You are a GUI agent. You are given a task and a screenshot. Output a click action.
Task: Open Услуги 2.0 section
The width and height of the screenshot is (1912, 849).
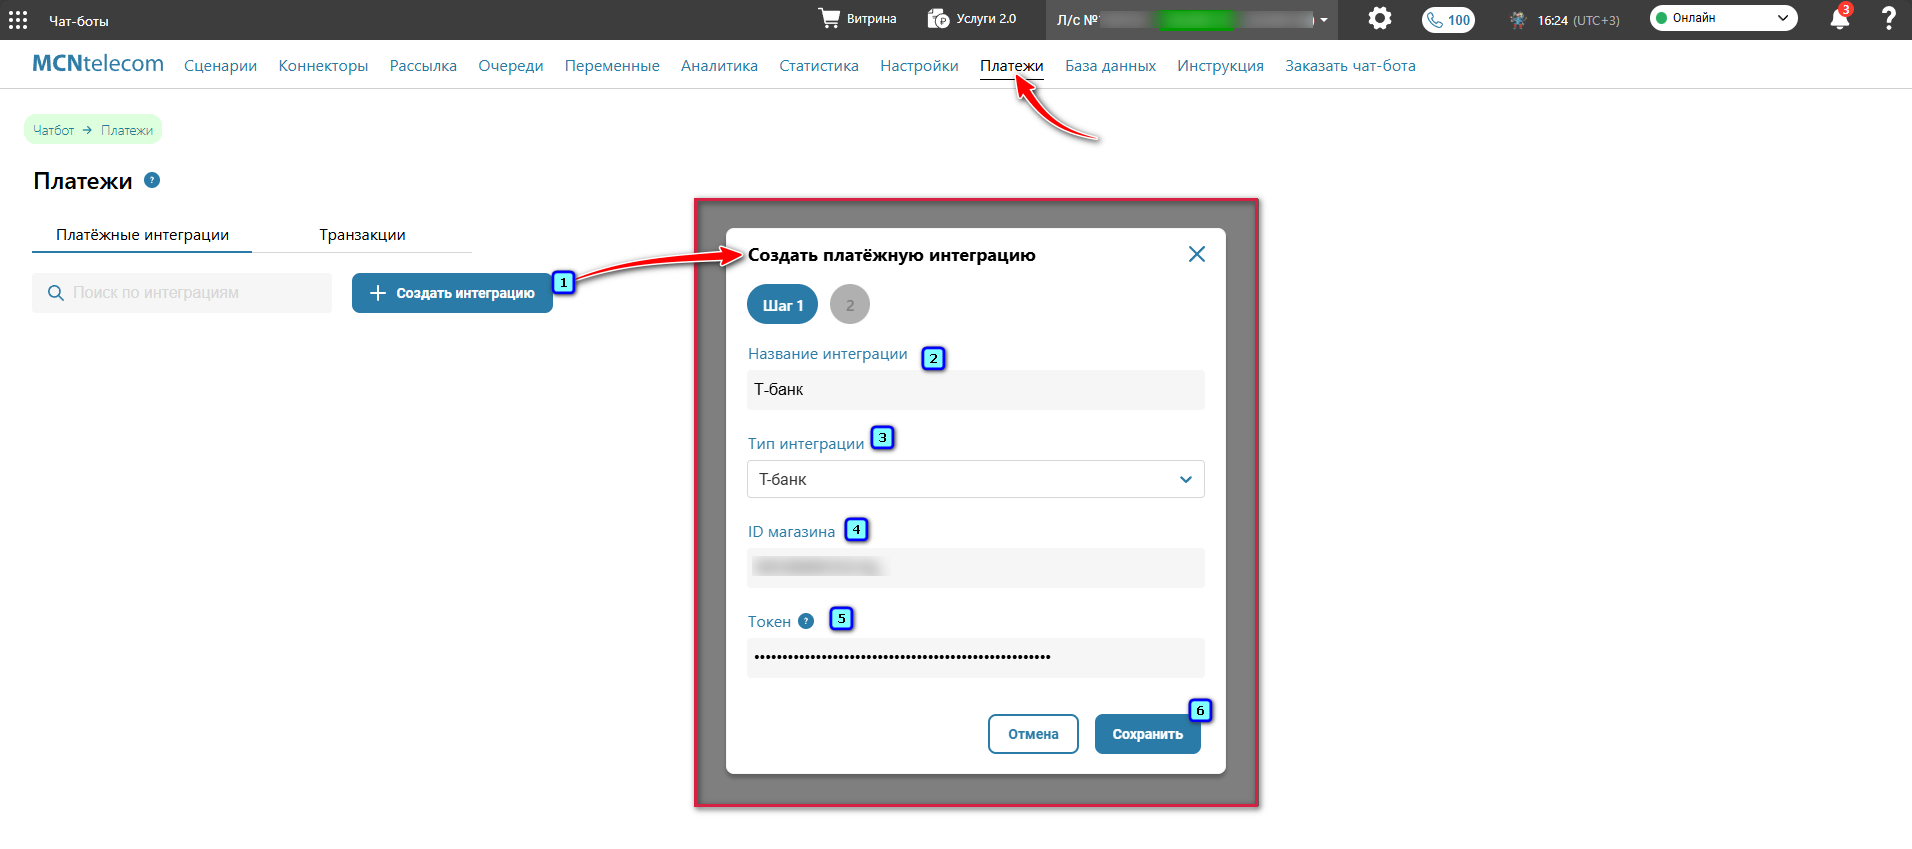972,19
